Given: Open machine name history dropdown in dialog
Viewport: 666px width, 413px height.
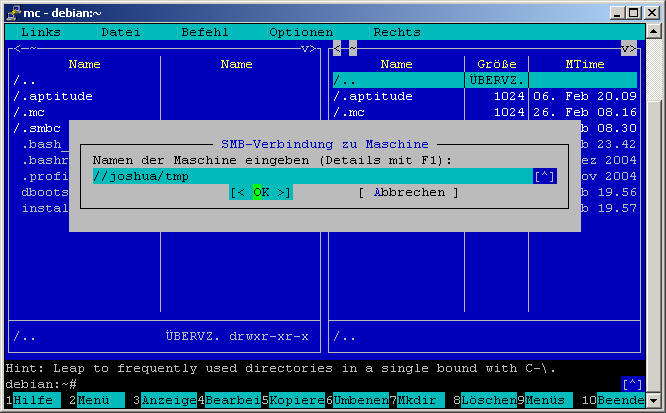Looking at the screenshot, I should point(545,176).
